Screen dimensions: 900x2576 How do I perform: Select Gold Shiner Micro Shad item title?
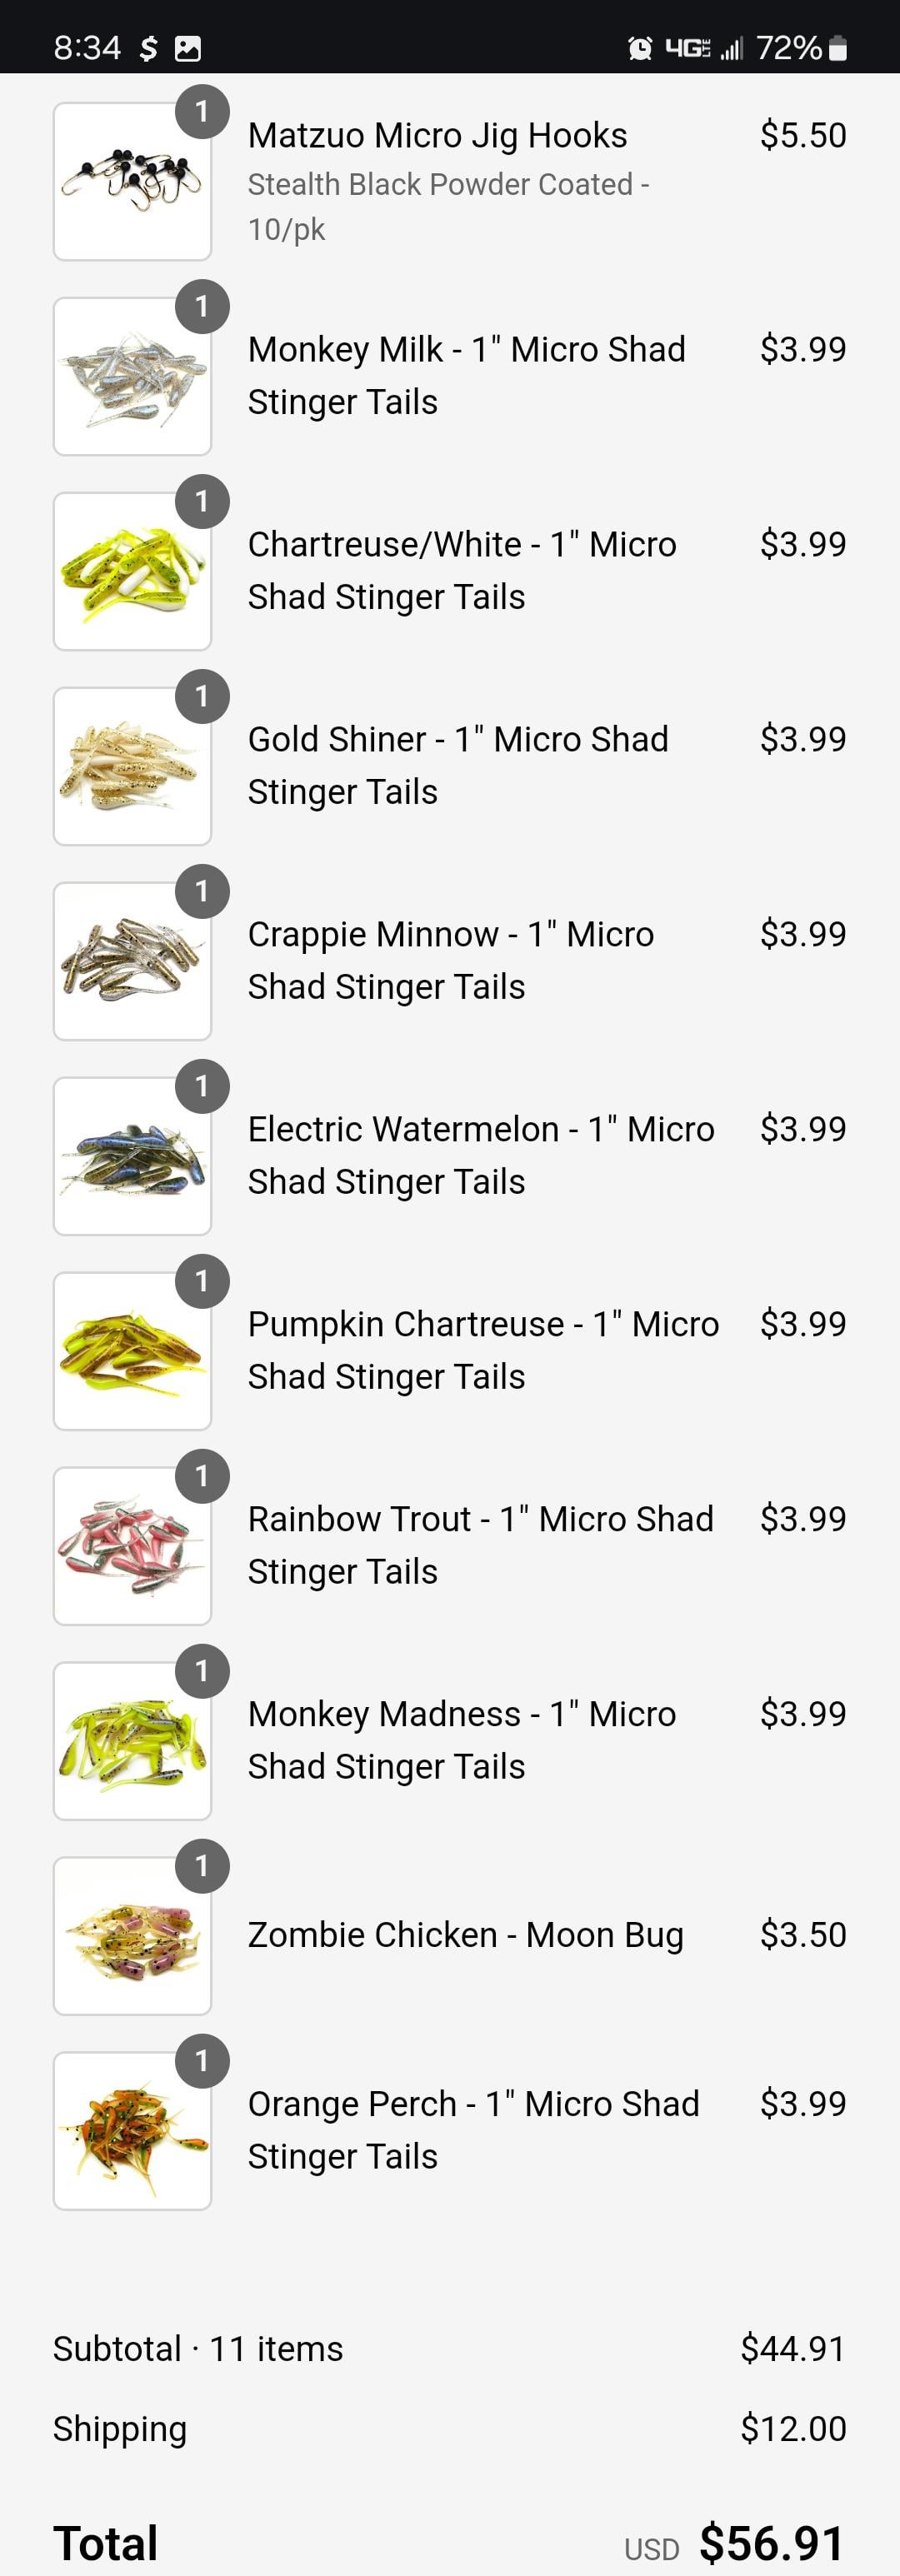tap(458, 765)
